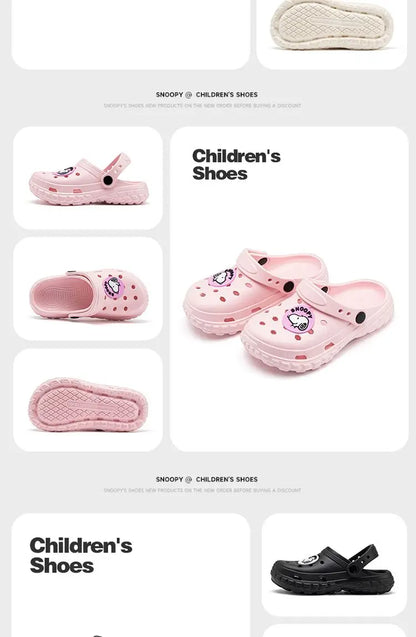Viewport: 416px width, 637px height.
Task: Click the first SNOOPY @ CHILDREN'S SHOES heading
Action: (x=207, y=95)
